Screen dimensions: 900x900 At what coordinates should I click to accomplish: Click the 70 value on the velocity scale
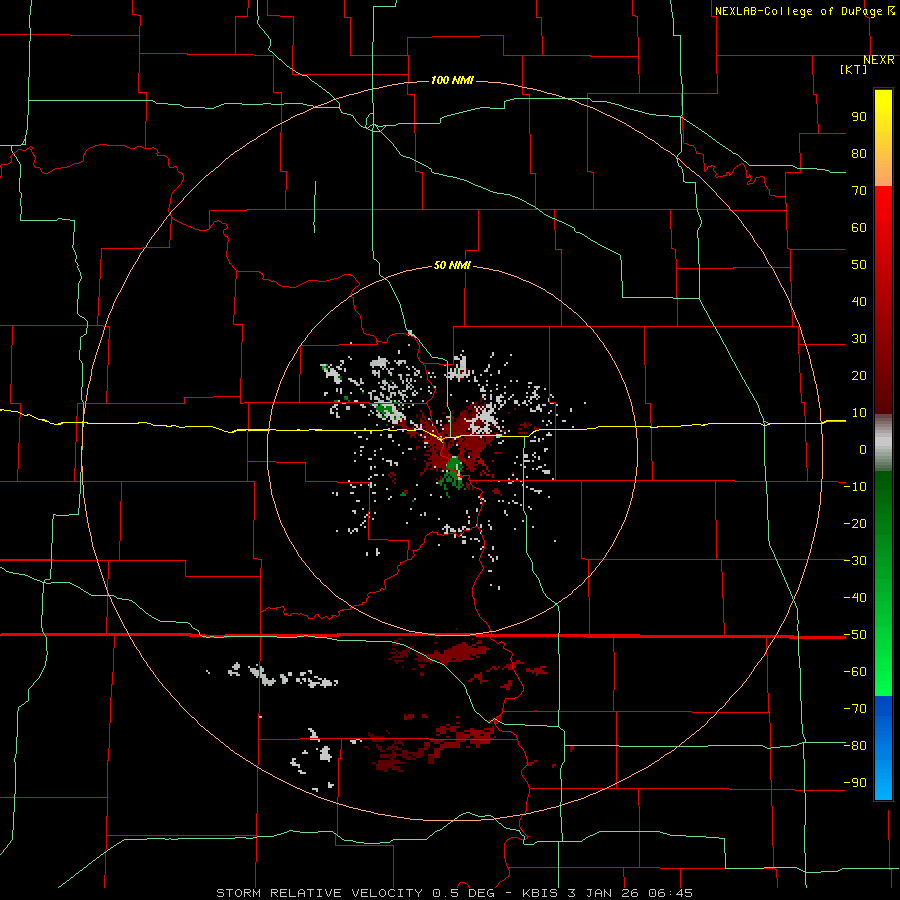859,191
